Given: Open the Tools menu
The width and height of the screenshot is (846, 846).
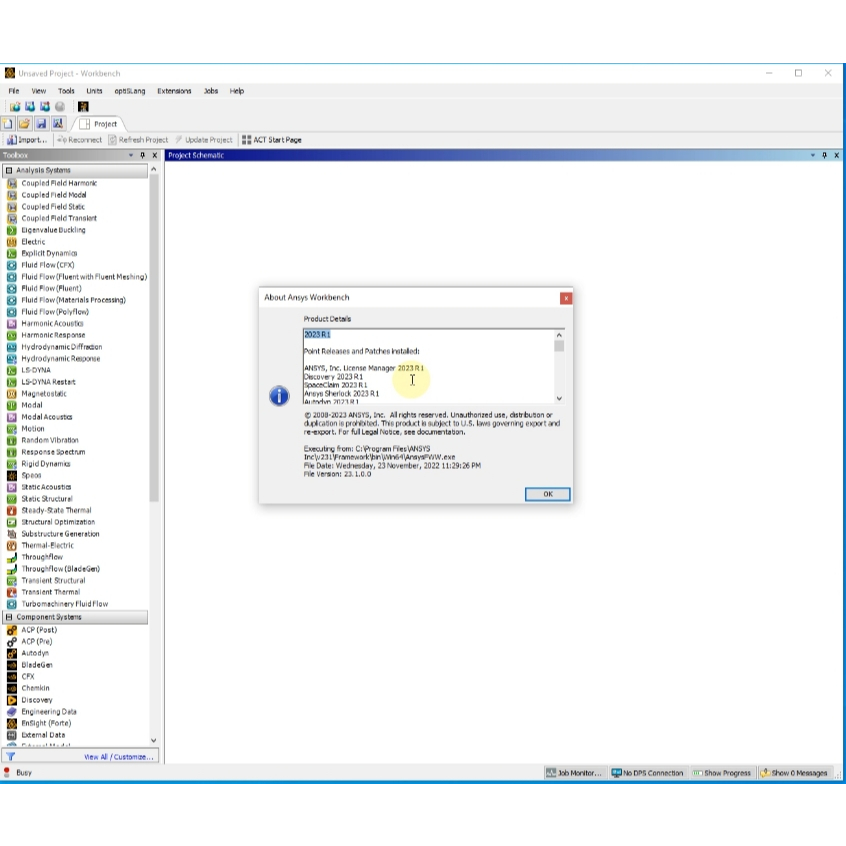Looking at the screenshot, I should coord(66,91).
